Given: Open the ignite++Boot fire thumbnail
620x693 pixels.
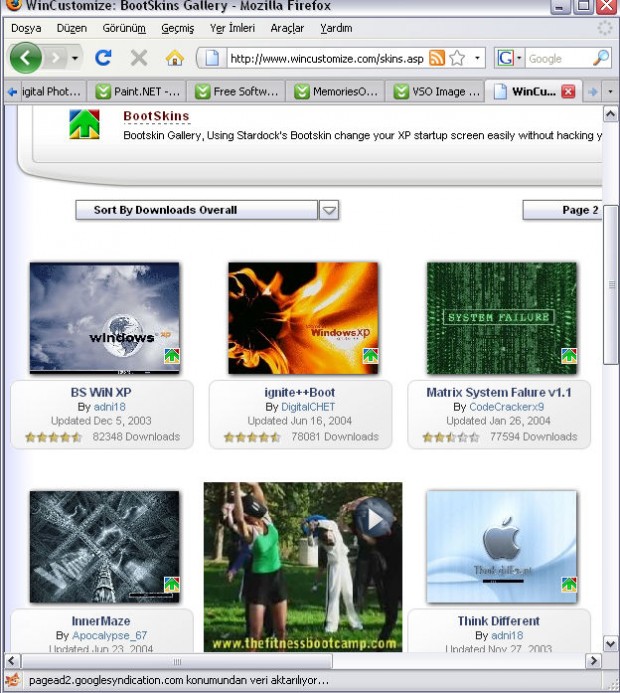Looking at the screenshot, I should tap(303, 318).
